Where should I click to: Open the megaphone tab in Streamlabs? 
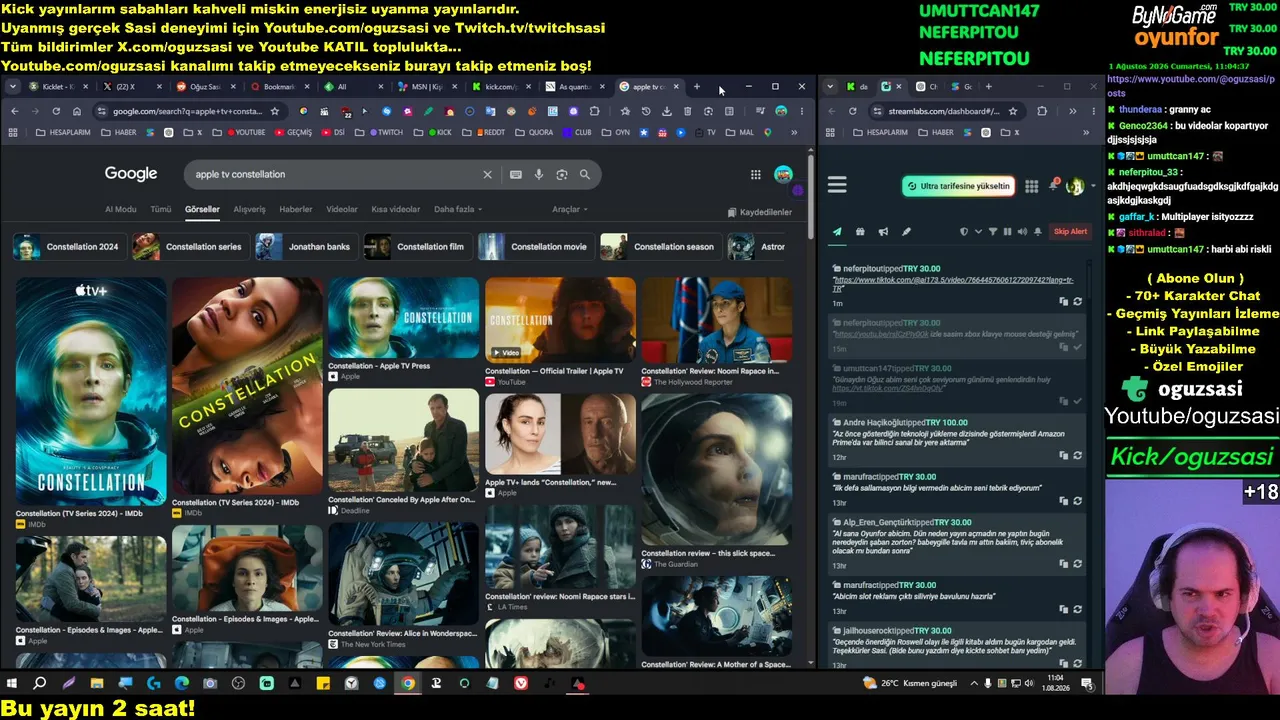coord(883,232)
